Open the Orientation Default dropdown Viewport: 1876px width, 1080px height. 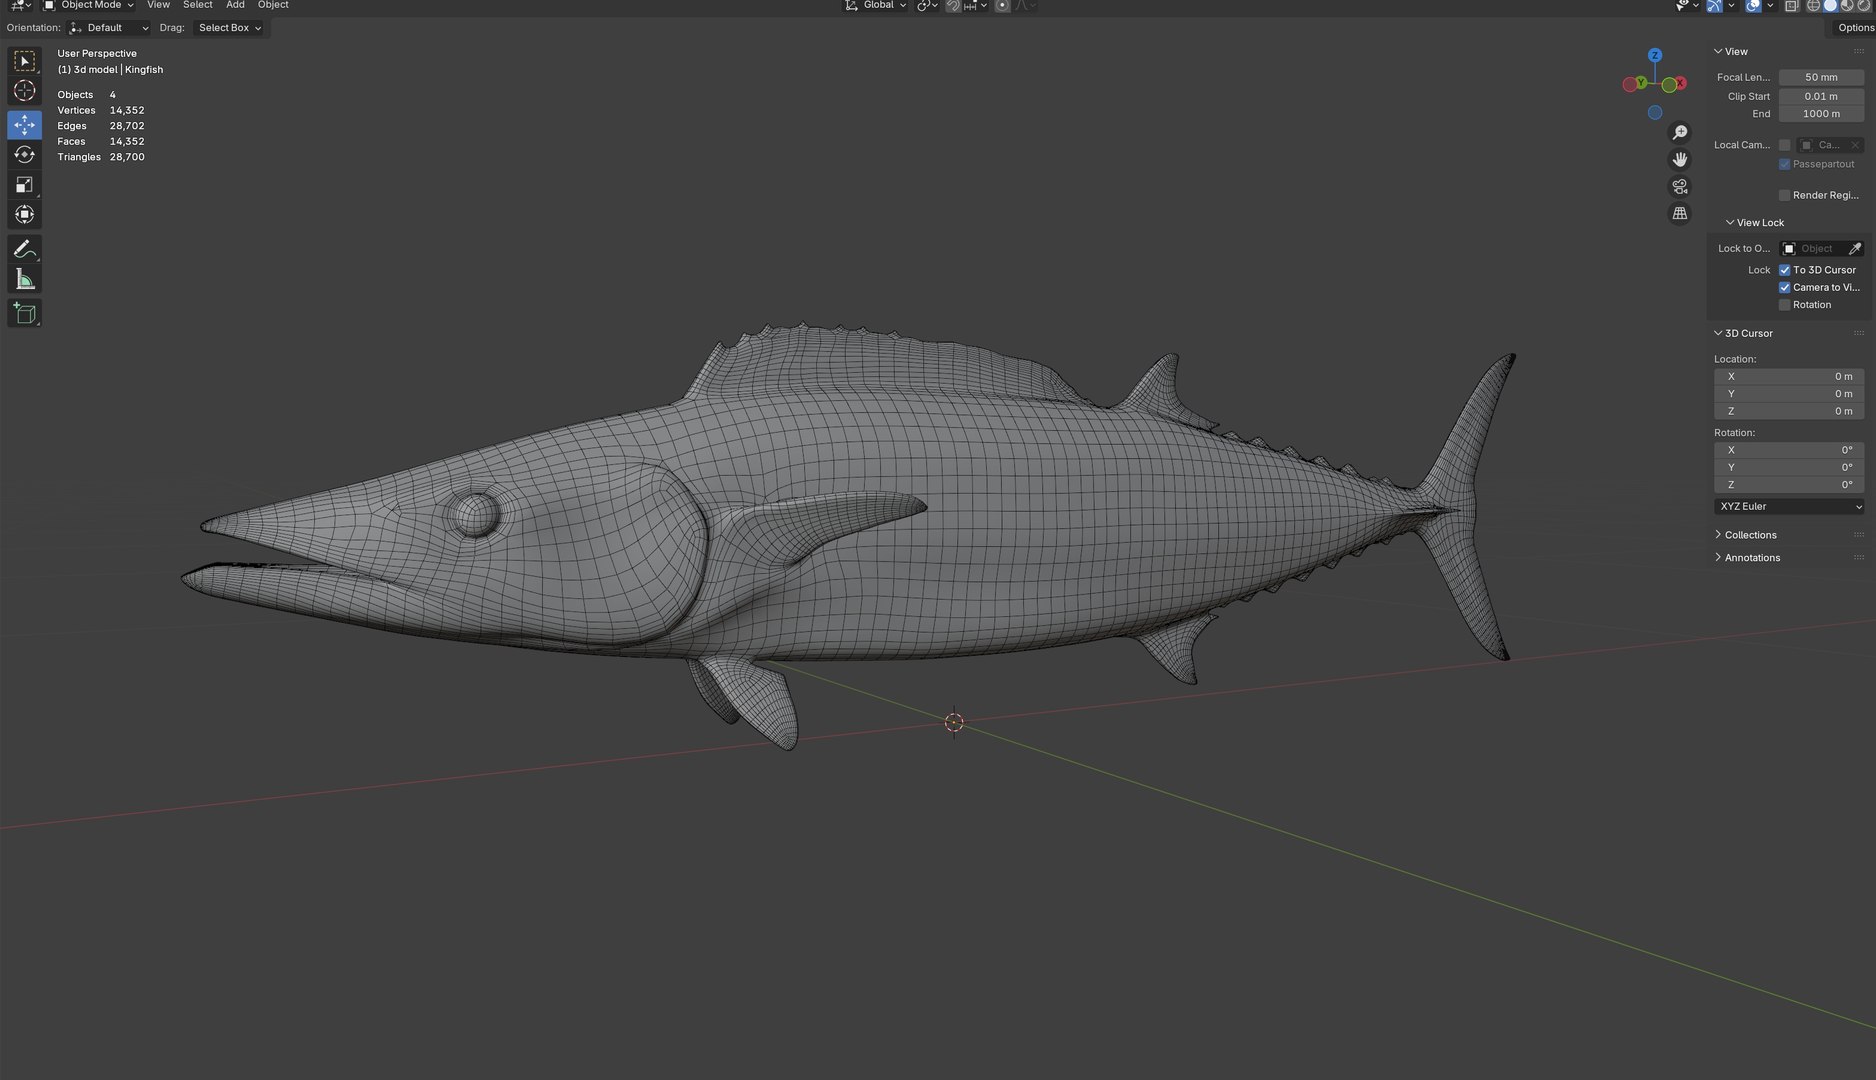109,28
